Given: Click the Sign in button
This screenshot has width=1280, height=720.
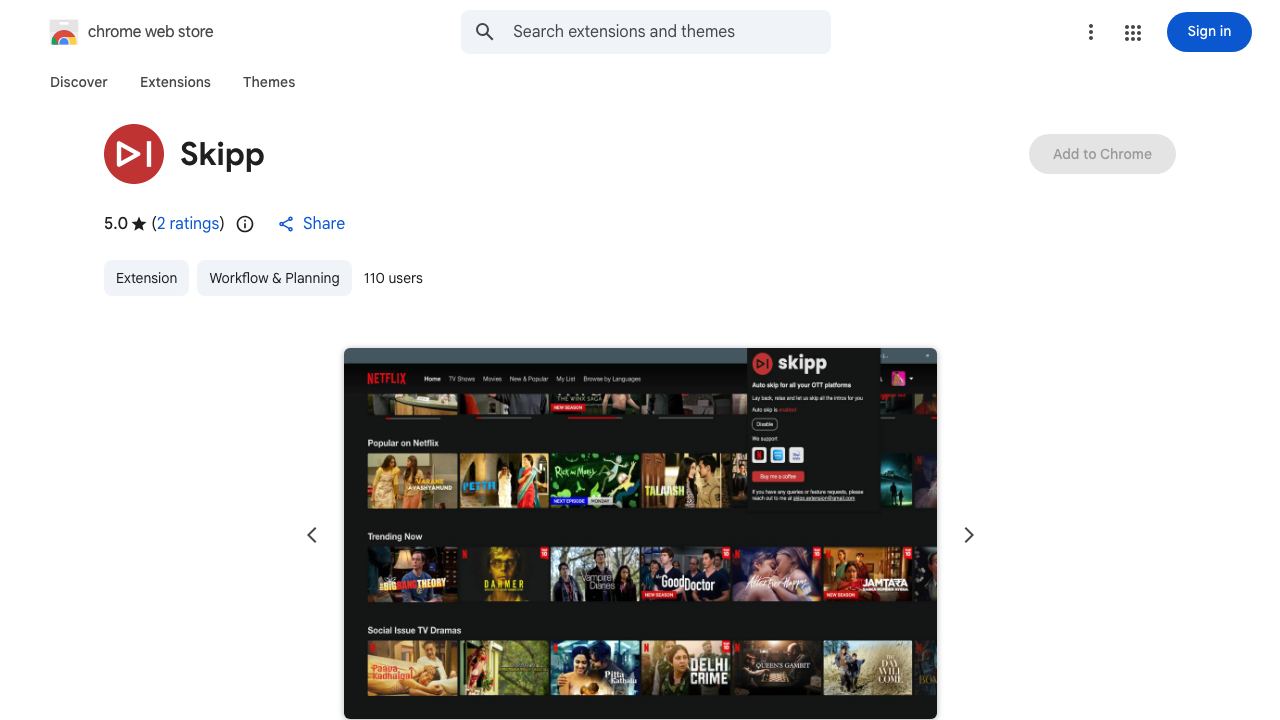Looking at the screenshot, I should pos(1209,32).
